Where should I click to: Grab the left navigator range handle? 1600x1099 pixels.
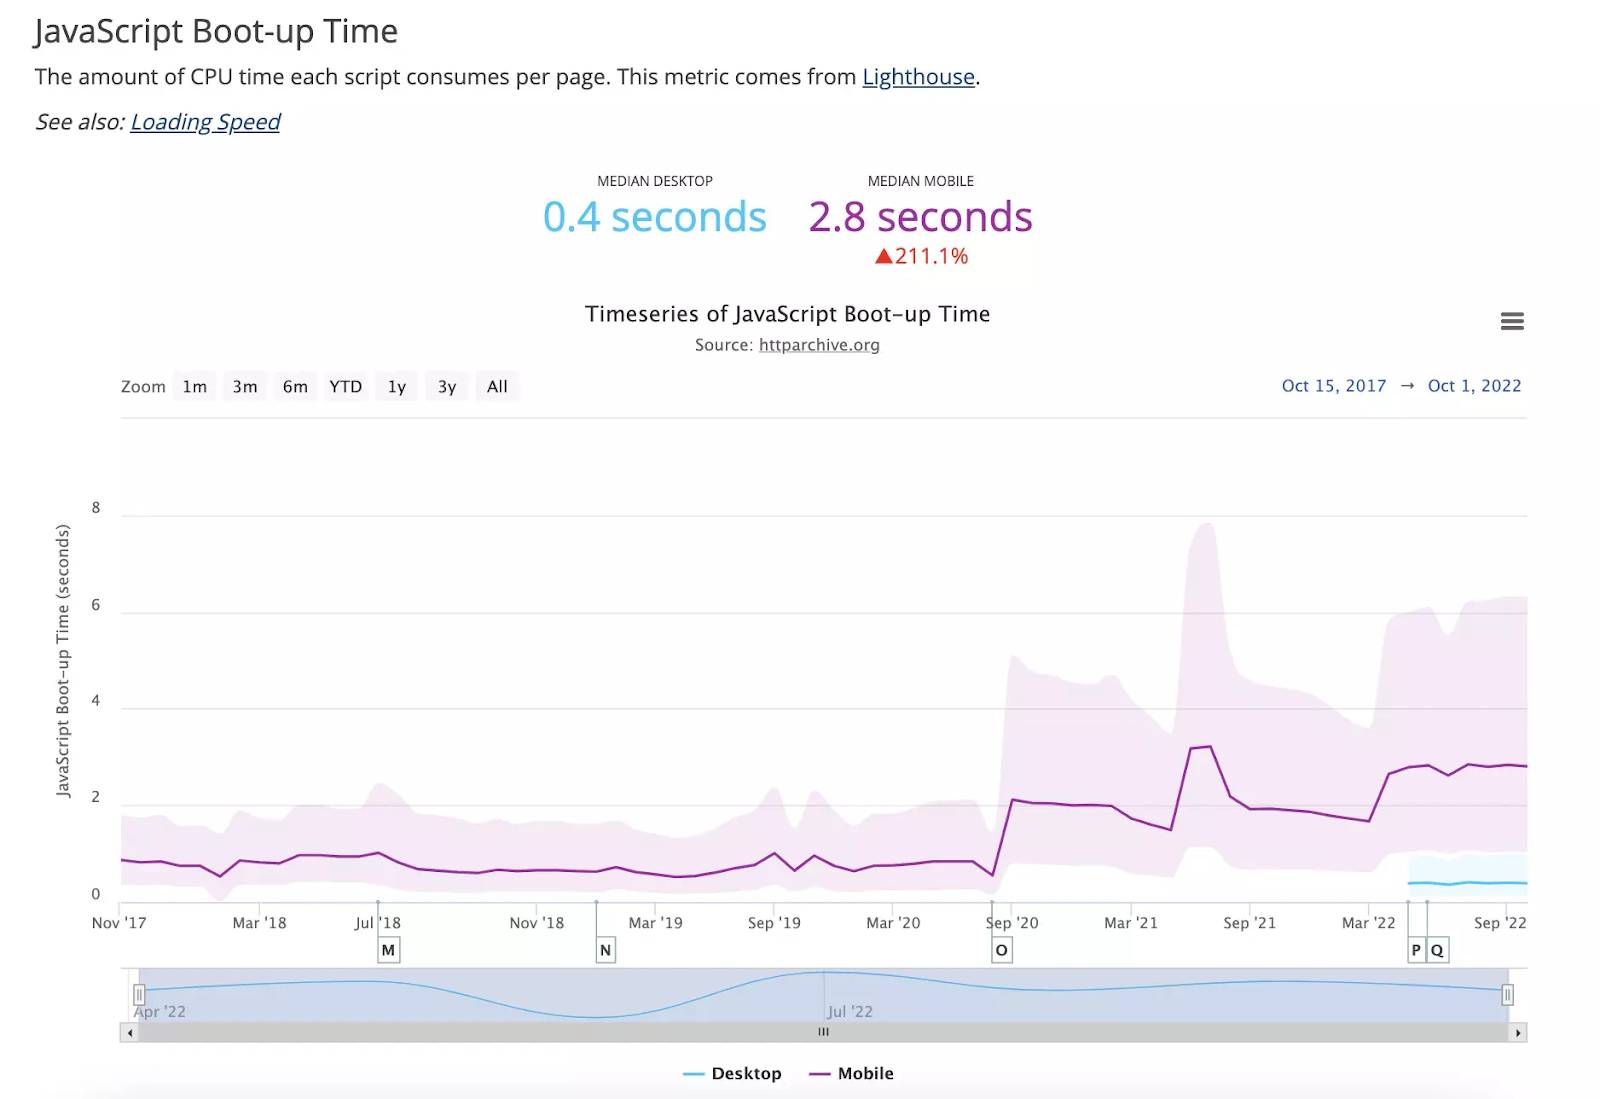[x=139, y=995]
